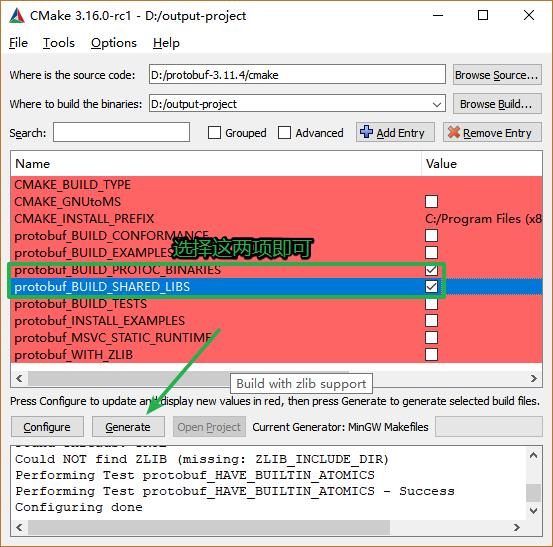Screen dimensions: 553x547
Task: Enable the CMAKE_GNUtoMS checkbox
Action: [x=431, y=202]
